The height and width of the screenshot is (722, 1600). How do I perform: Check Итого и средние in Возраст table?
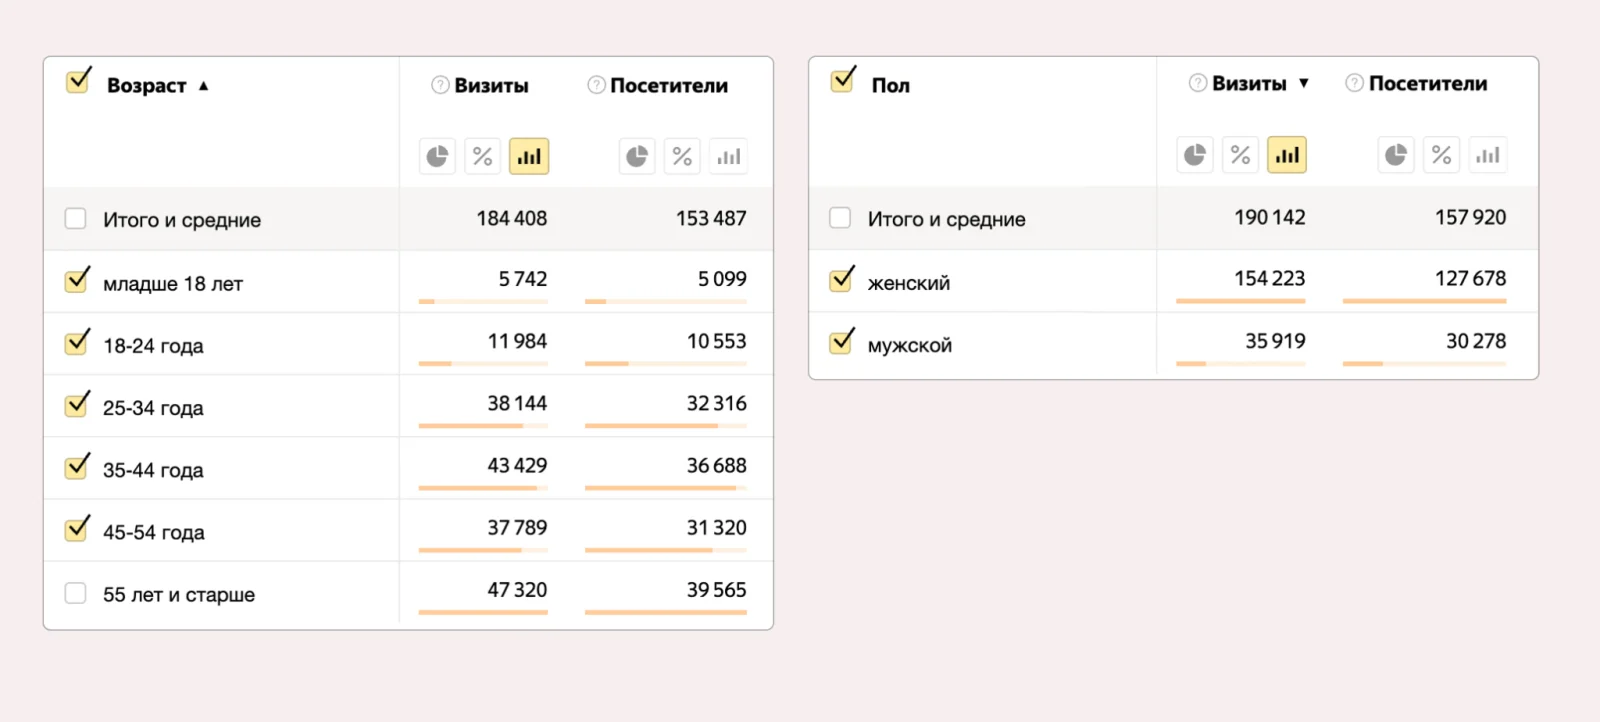(75, 218)
